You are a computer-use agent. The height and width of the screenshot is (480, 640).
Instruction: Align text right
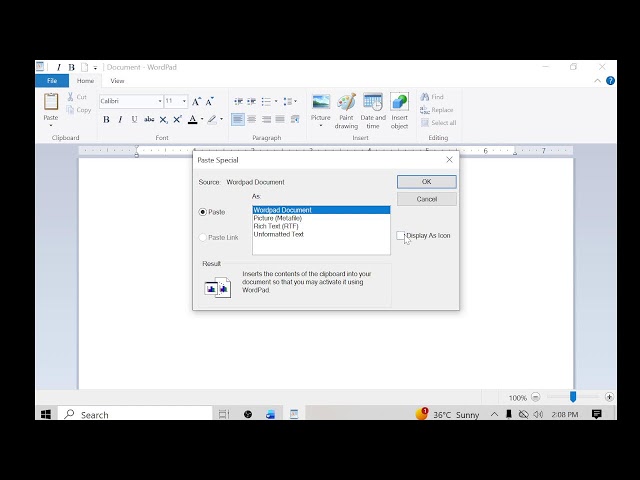(x=266, y=119)
